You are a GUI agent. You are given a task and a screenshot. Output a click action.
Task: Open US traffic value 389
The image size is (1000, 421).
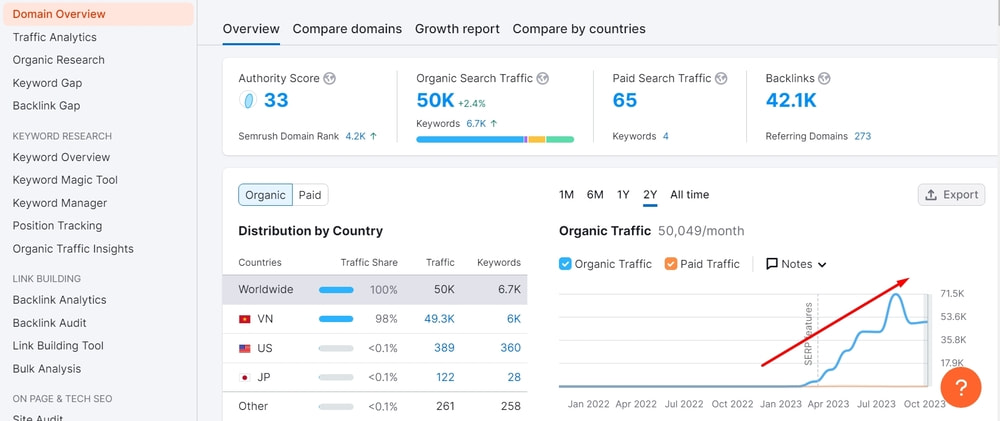[445, 348]
